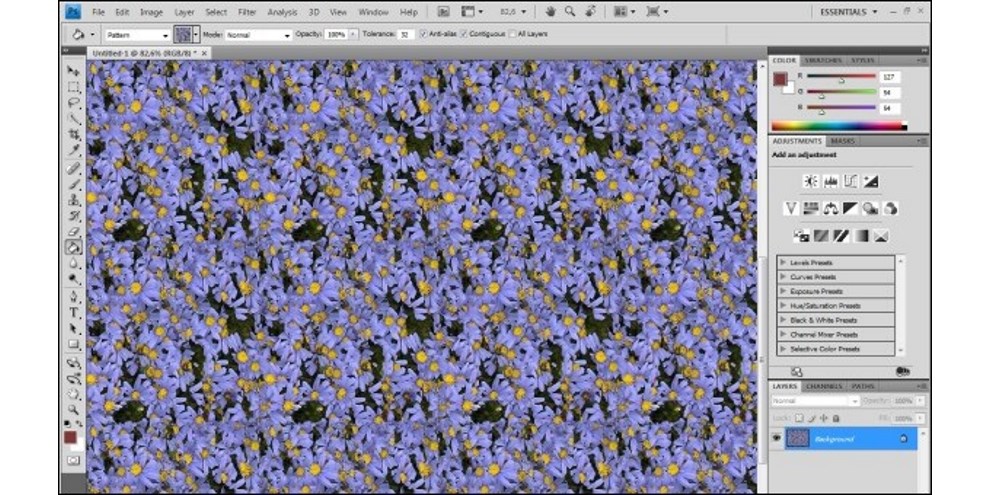Add a Brightness/Contrast adjustment
990x495 pixels.
(x=811, y=182)
